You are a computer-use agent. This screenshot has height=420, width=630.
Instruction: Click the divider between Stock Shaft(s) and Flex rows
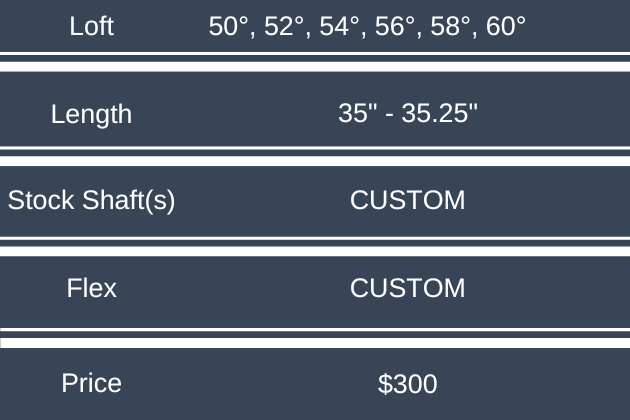pyautogui.click(x=315, y=244)
